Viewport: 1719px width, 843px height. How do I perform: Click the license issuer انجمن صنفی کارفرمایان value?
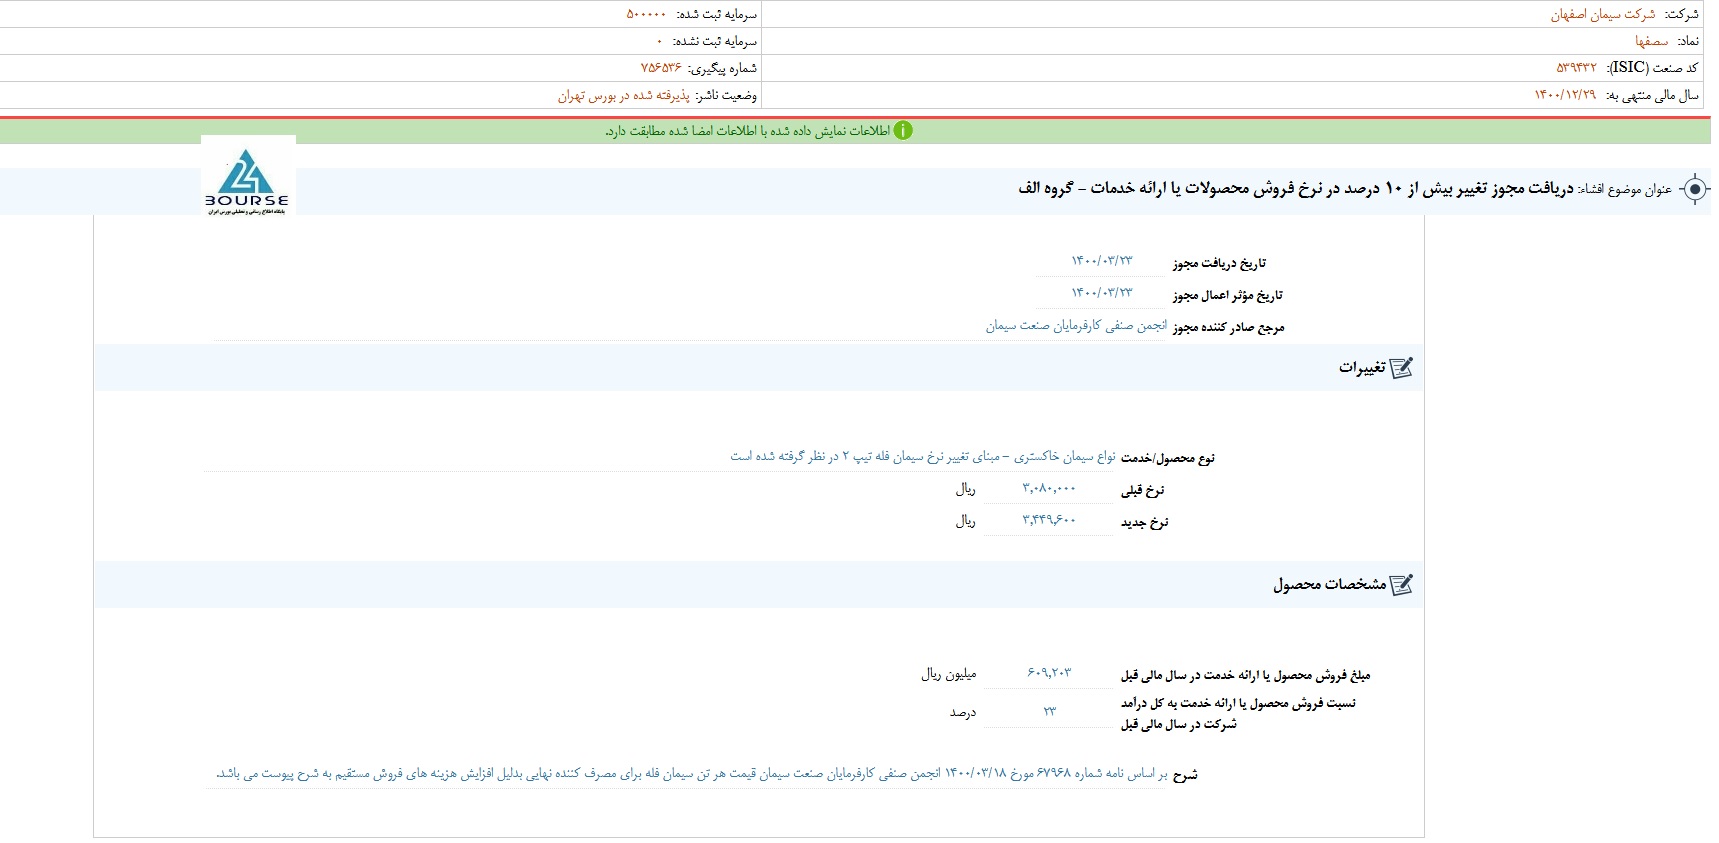point(1076,326)
